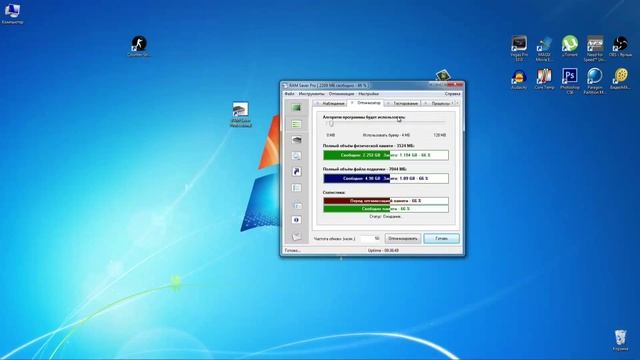640x360 pixels.
Task: Click the Оптимизировать button
Action: tap(402, 238)
